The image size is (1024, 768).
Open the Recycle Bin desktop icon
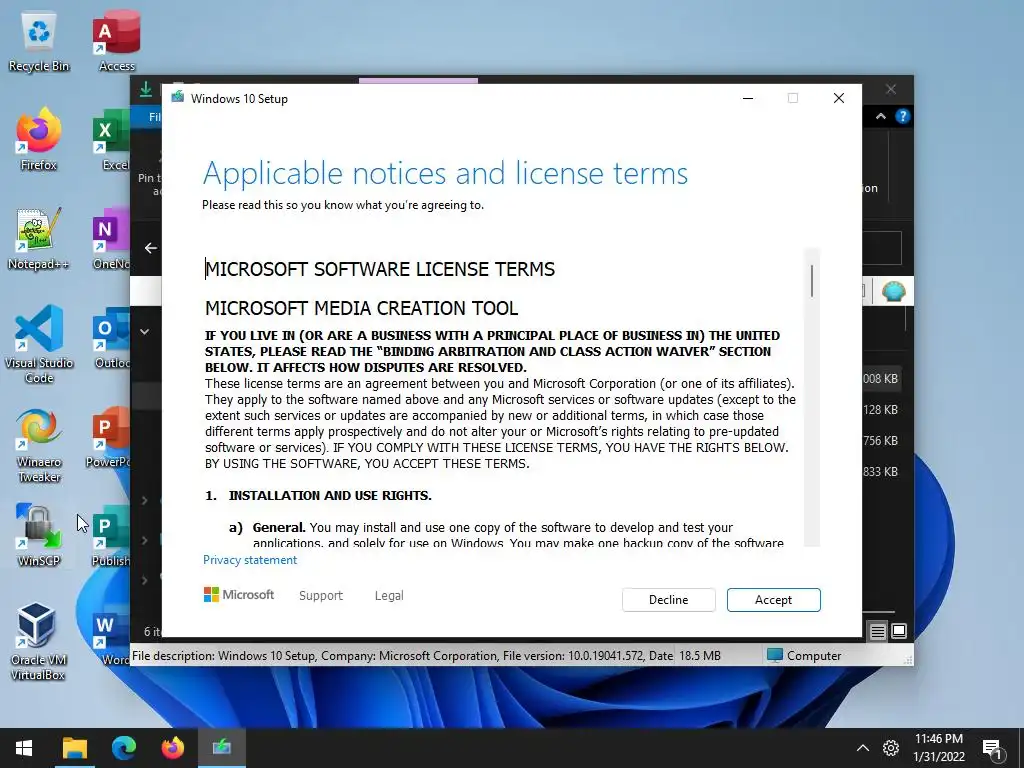point(39,42)
